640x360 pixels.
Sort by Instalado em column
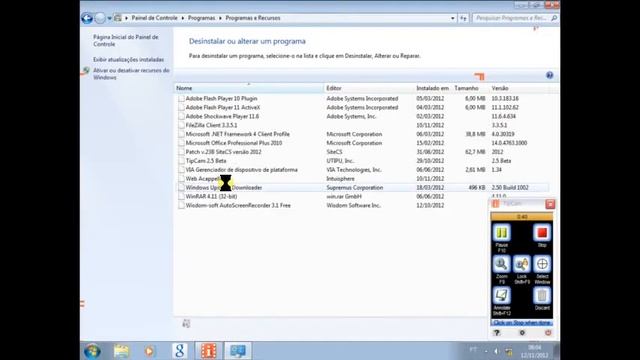coord(433,88)
